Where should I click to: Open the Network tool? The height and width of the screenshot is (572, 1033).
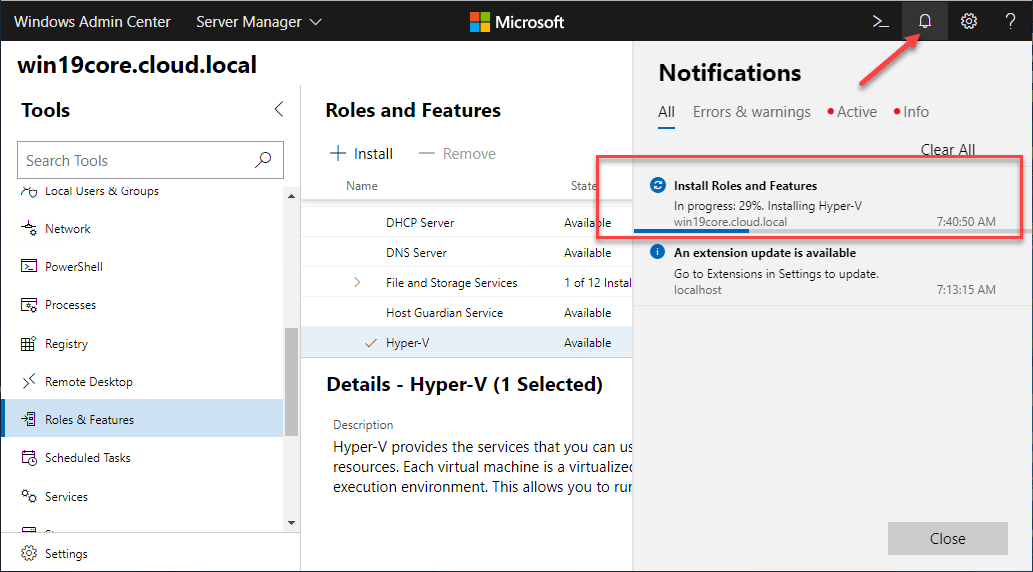tap(67, 229)
